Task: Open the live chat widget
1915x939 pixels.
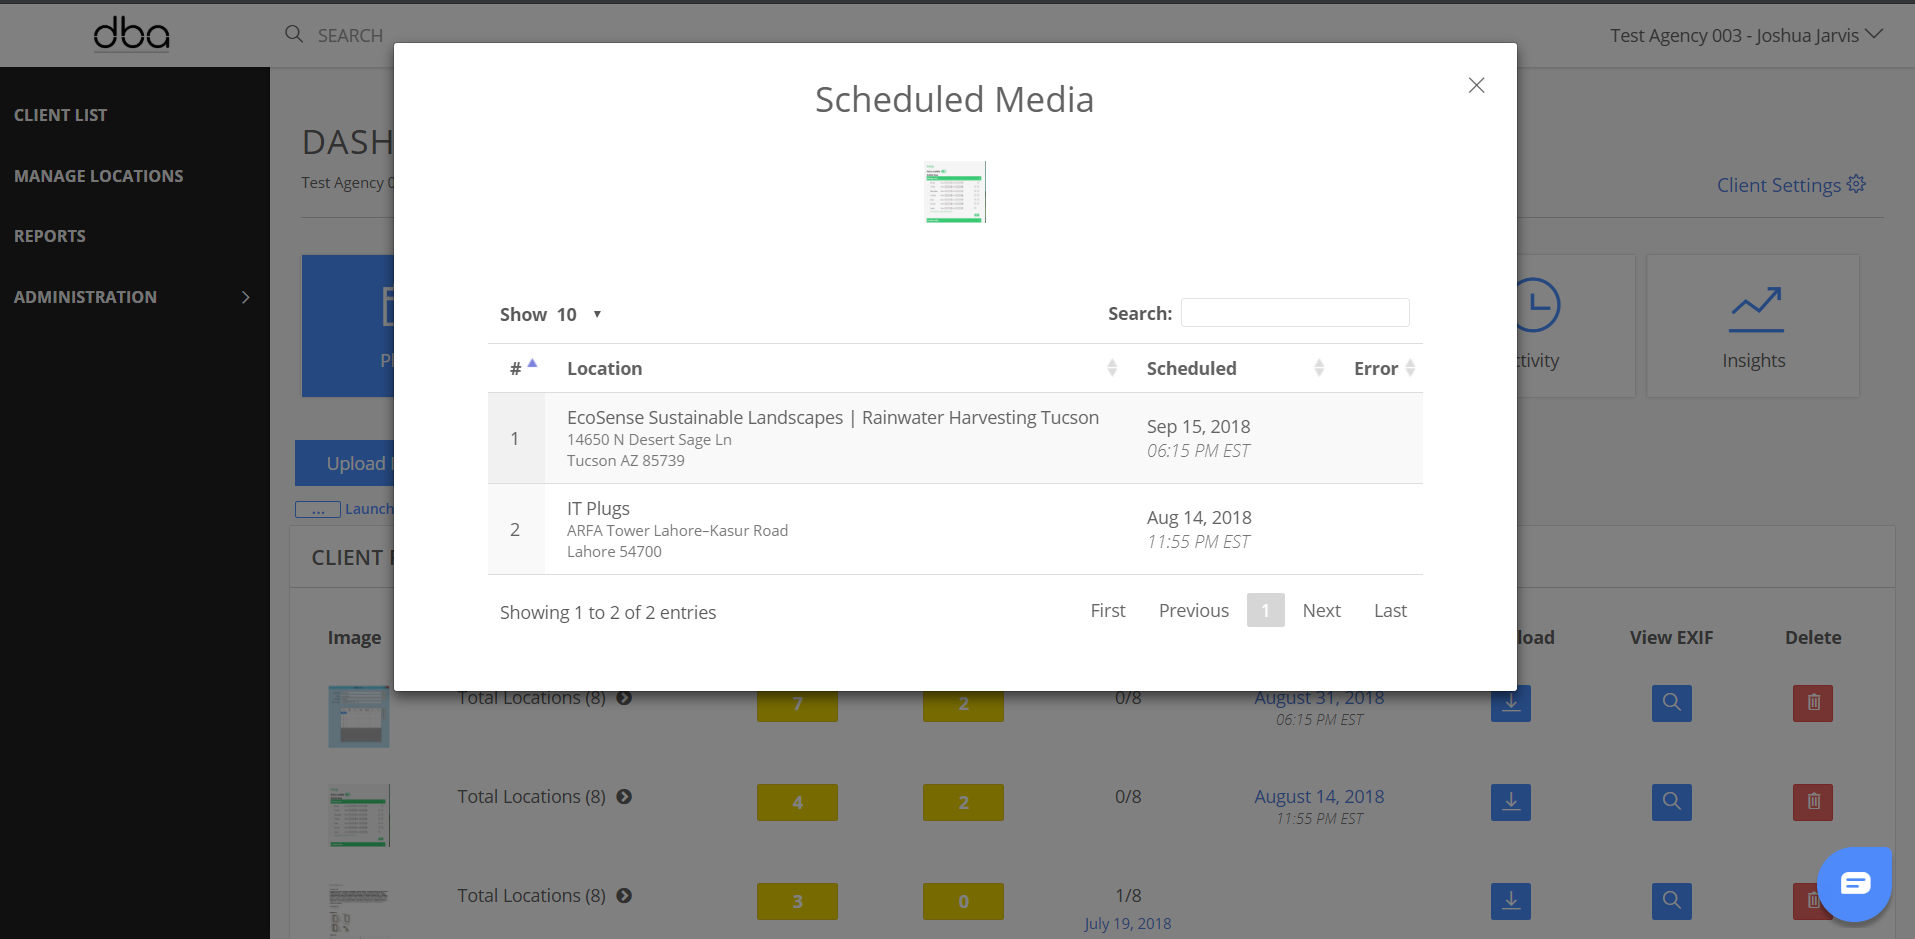Action: point(1854,884)
